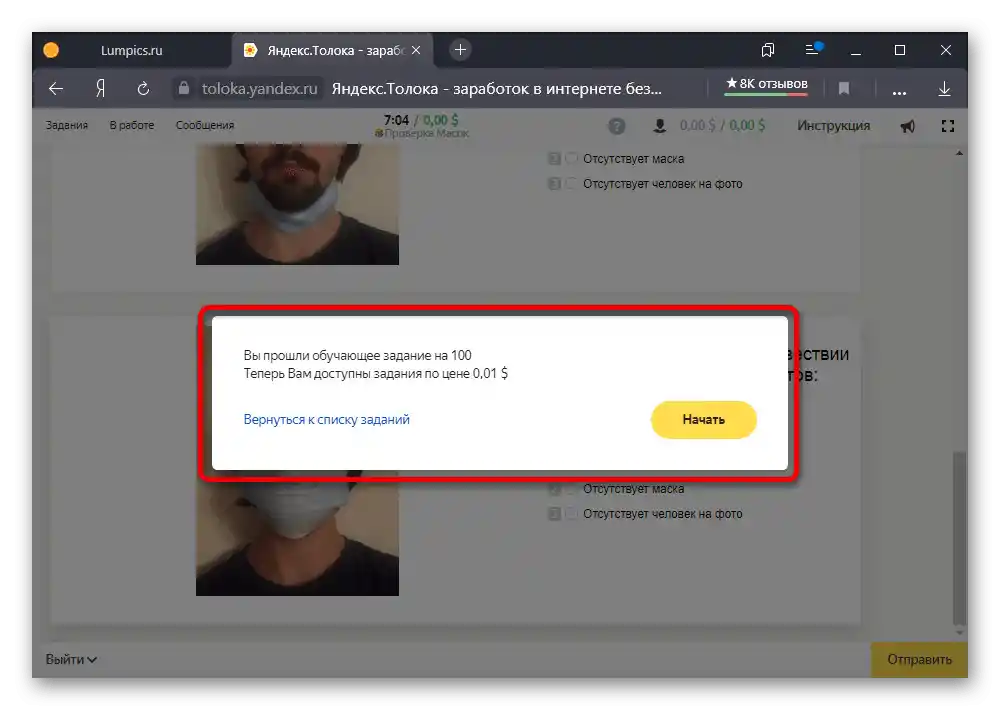Viewport: 1000px width, 710px height.
Task: Click the upper task photo thumbnail
Action: coord(297,204)
